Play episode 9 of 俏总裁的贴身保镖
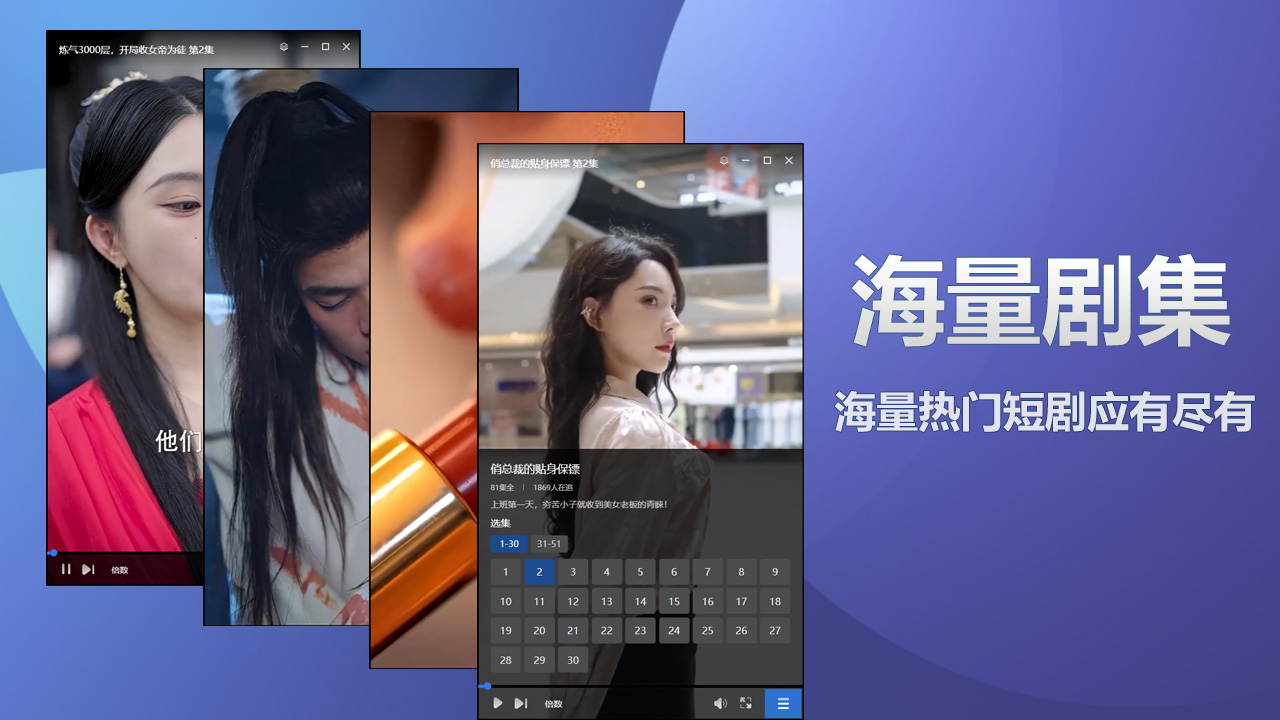This screenshot has width=1280, height=720. (775, 571)
